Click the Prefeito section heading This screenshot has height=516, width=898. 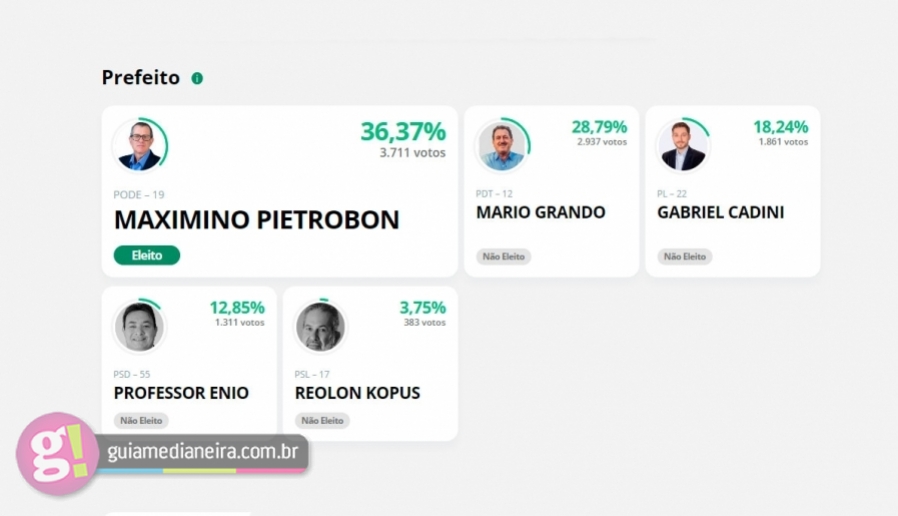(141, 77)
